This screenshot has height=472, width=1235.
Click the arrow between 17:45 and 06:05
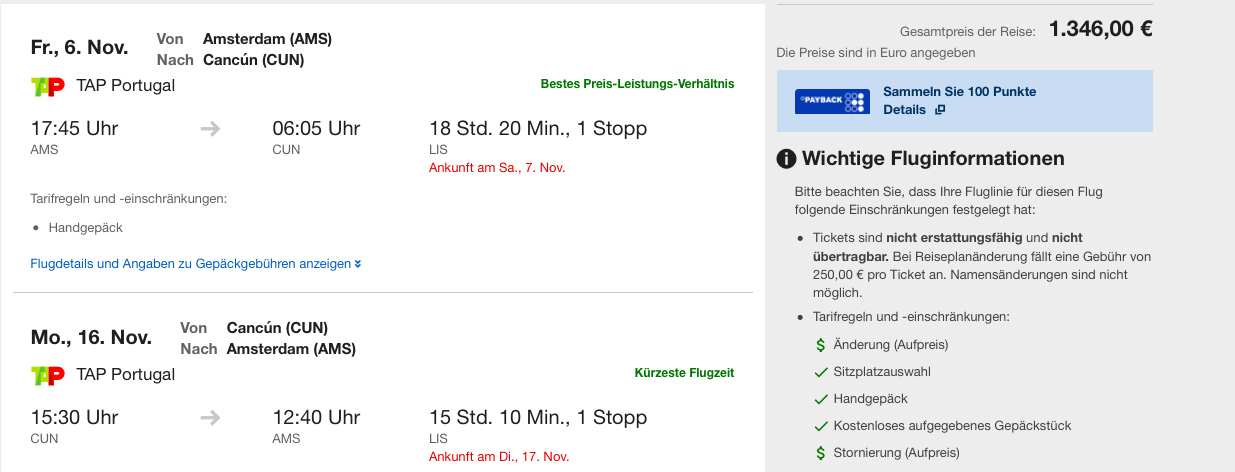[x=210, y=129]
